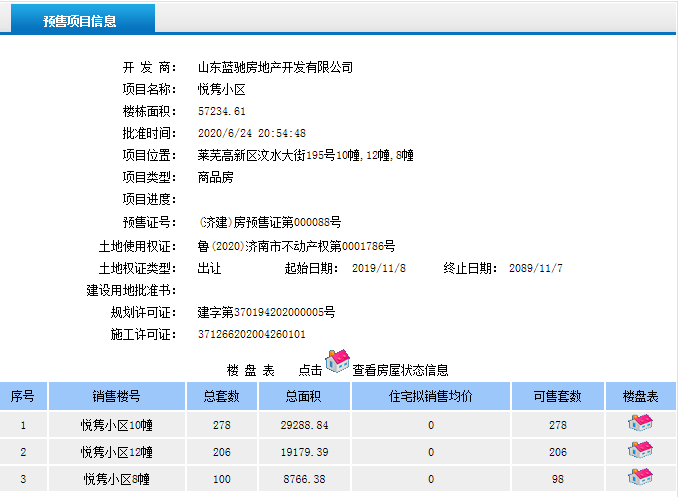Click the house icon beside 查看房屋状态信息
Screen dimensions: 680x497
tap(338, 361)
